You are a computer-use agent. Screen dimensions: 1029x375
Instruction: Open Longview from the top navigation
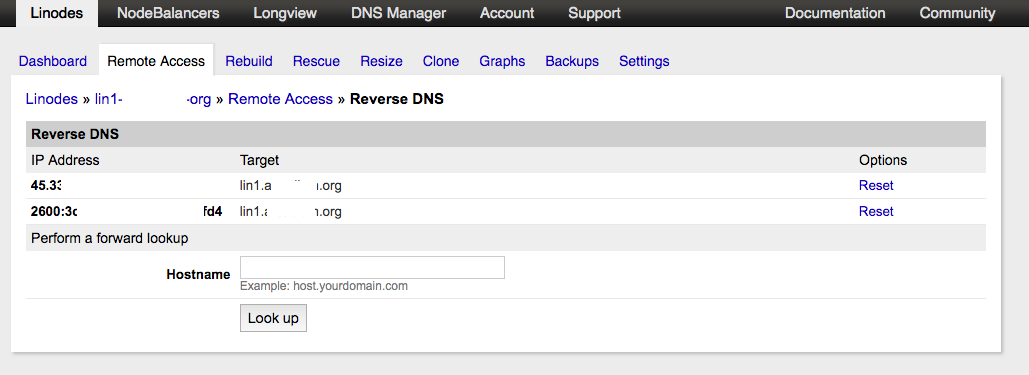285,13
